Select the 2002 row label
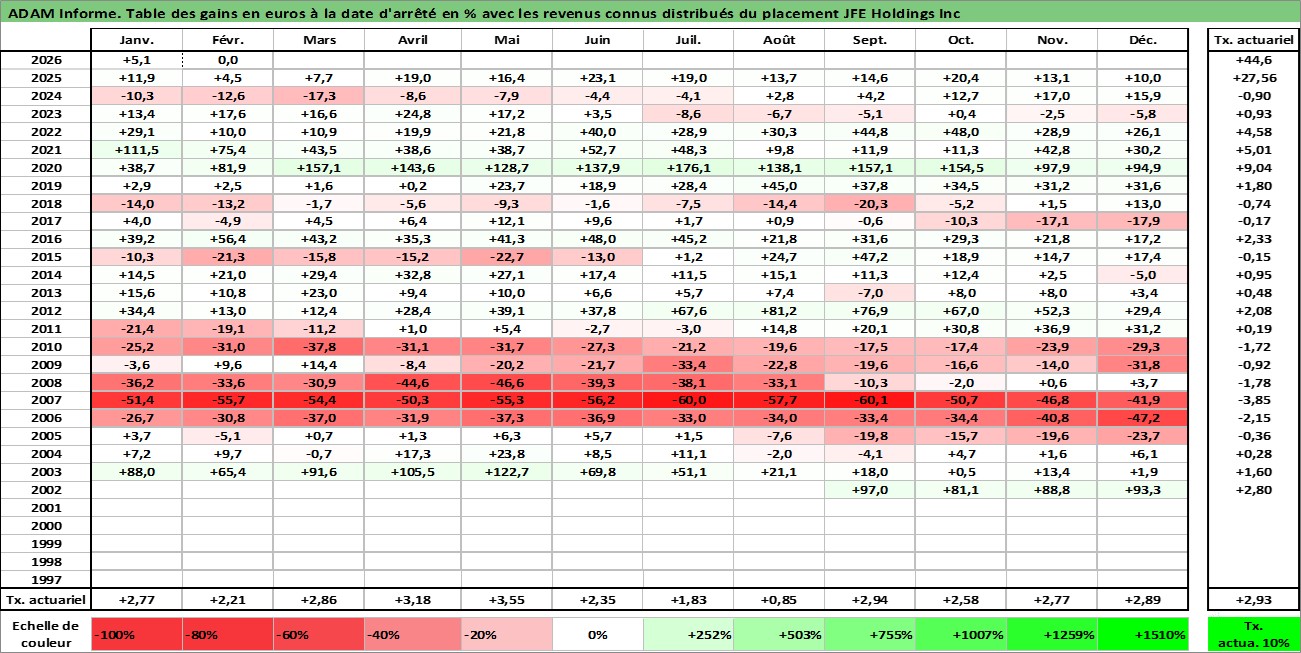The image size is (1301, 653). coord(45,490)
